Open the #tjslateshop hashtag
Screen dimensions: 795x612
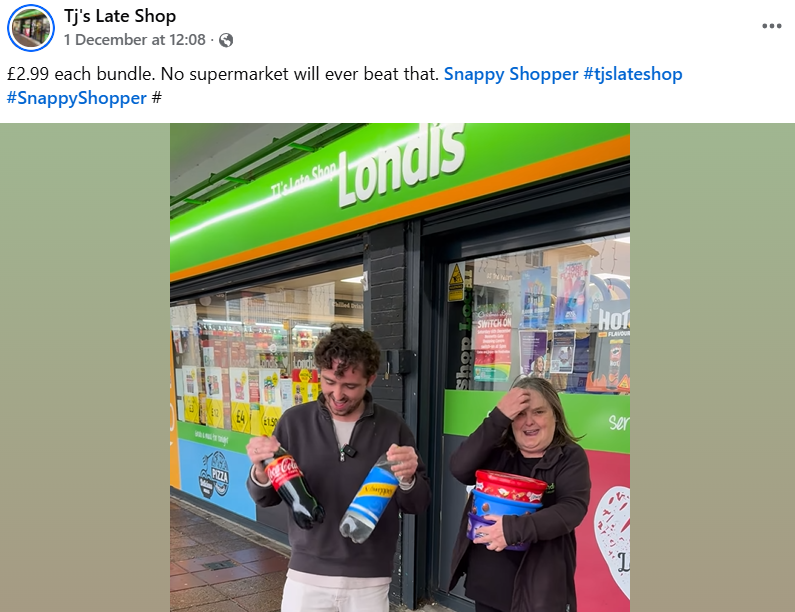coord(633,74)
